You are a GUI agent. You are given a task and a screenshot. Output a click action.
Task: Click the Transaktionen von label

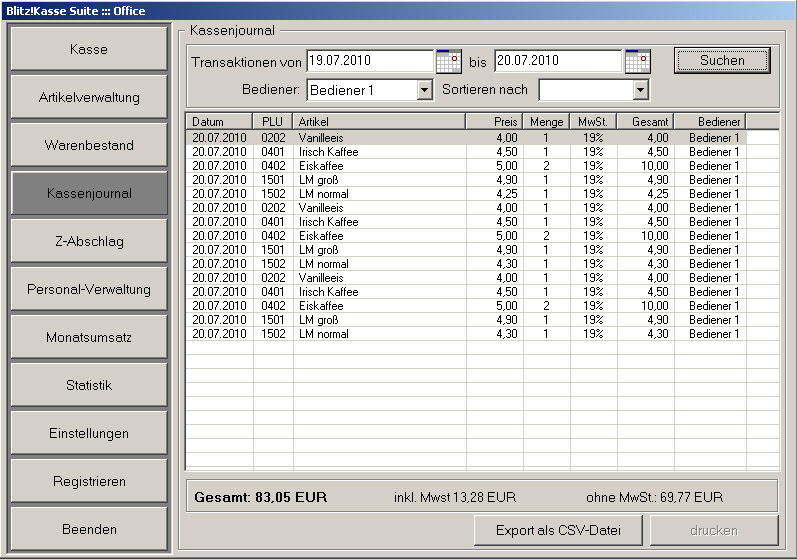click(x=247, y=63)
